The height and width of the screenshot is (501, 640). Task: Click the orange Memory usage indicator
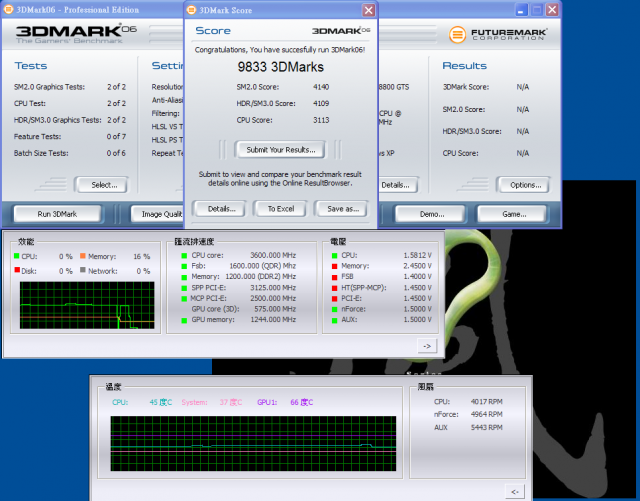tap(83, 256)
